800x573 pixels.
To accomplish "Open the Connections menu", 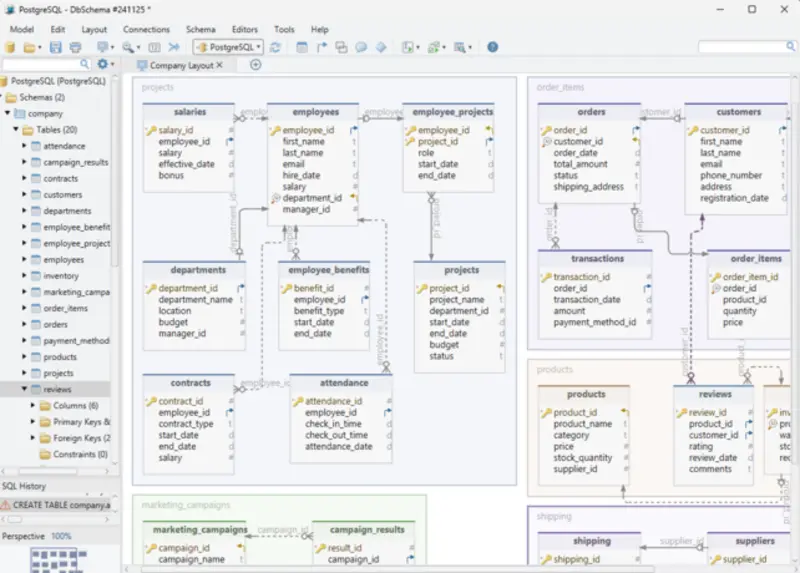I will (146, 30).
